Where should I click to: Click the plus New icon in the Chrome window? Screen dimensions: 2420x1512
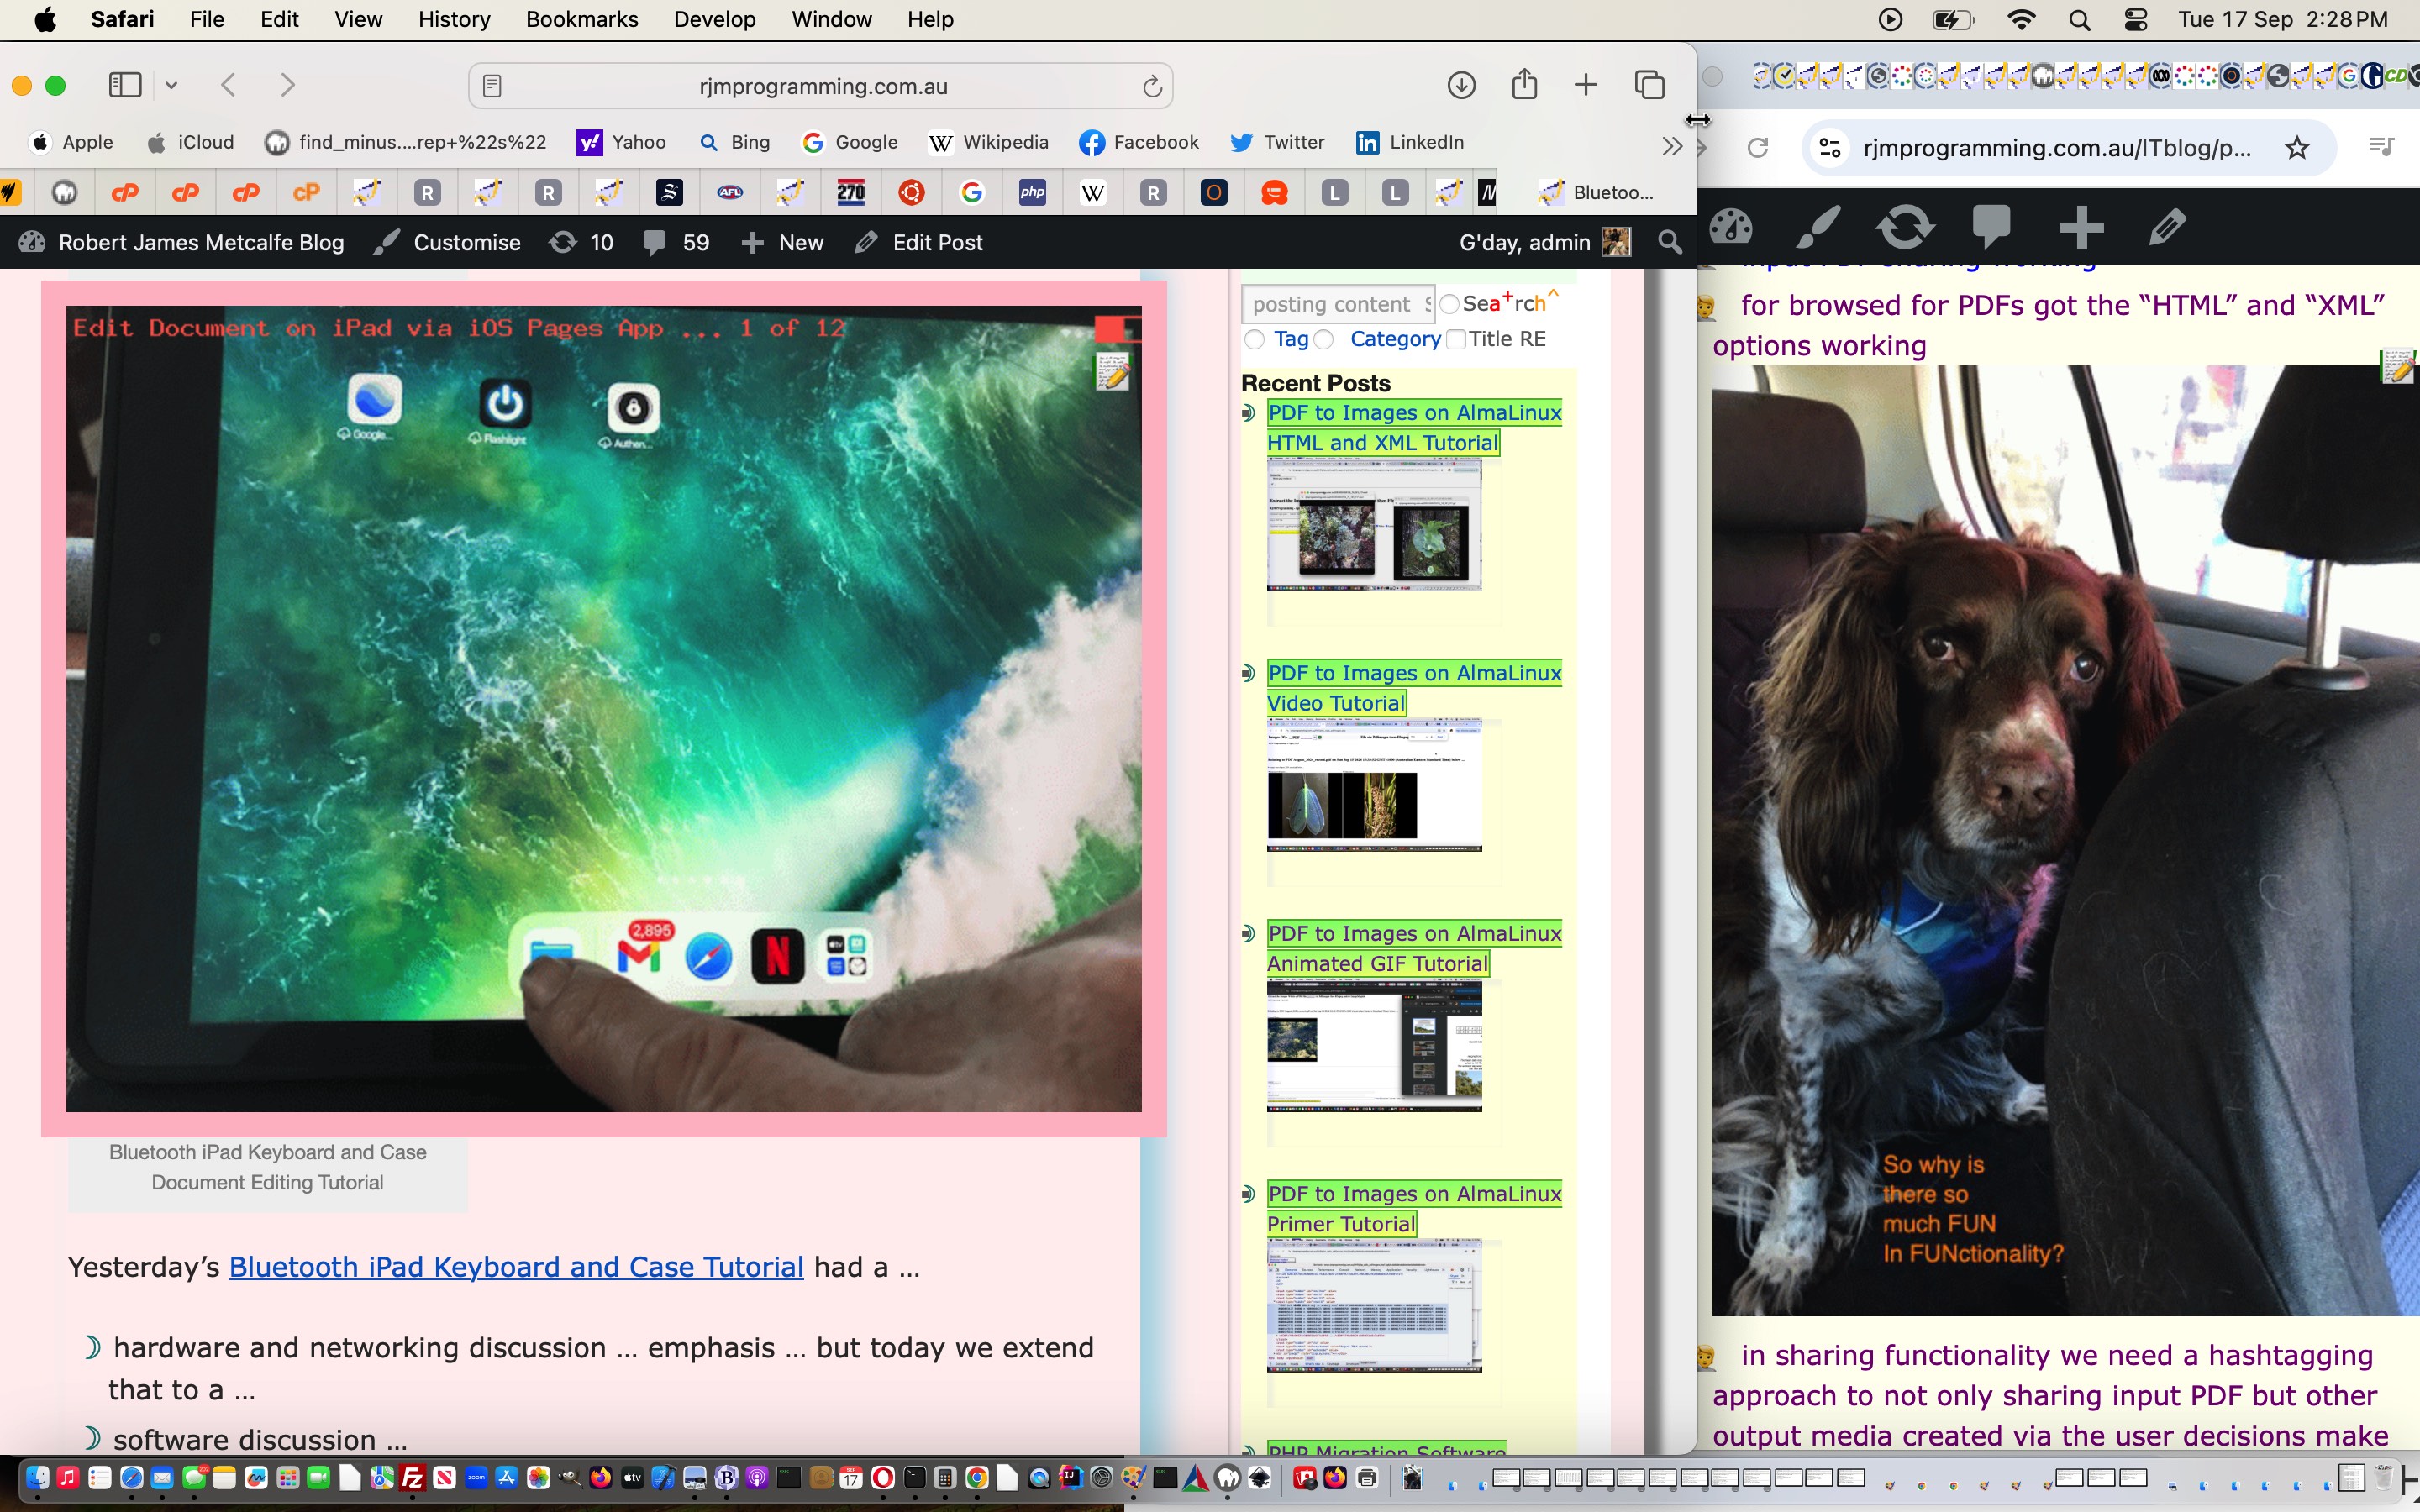2082,227
